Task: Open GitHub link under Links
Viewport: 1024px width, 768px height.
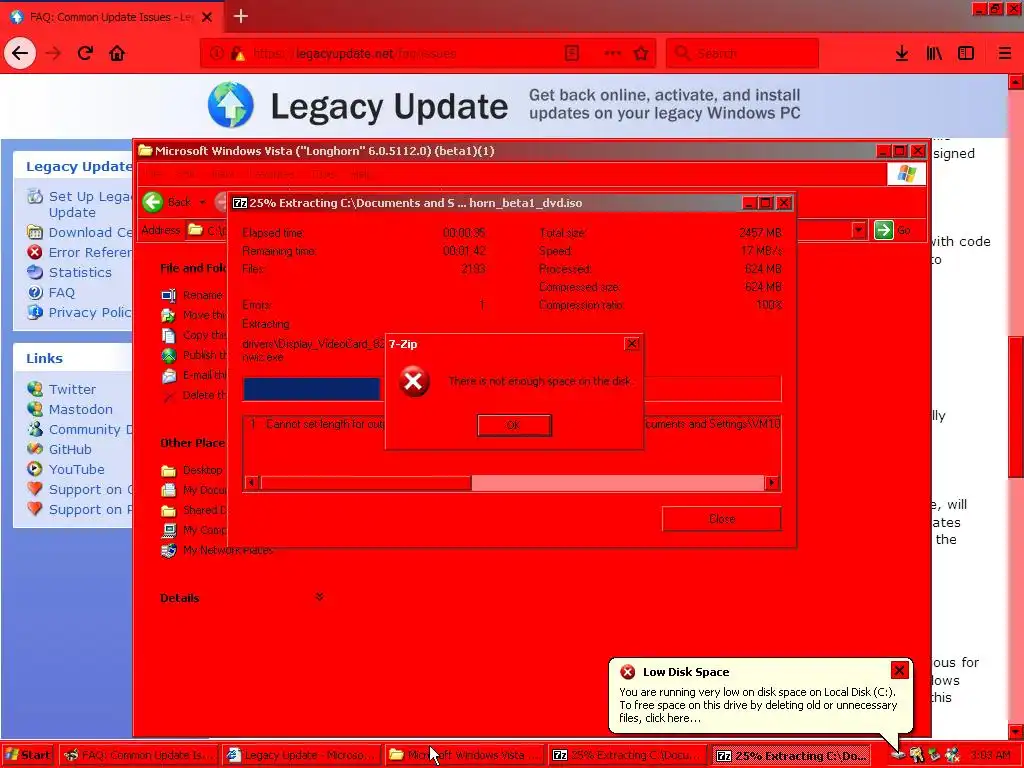Action: tap(70, 449)
